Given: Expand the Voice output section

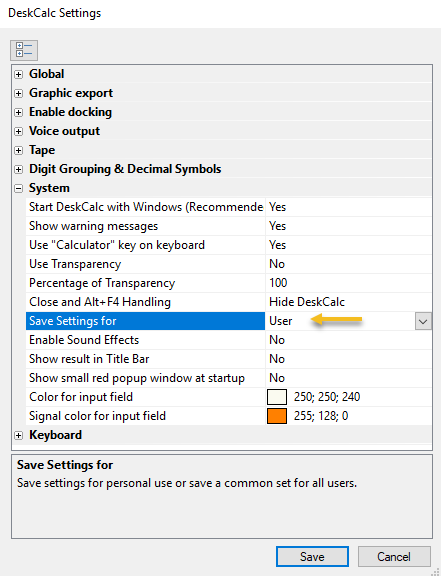Looking at the screenshot, I should tap(18, 131).
